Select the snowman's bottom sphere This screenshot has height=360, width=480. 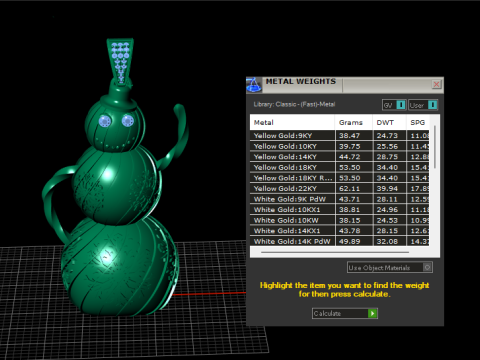[120, 267]
